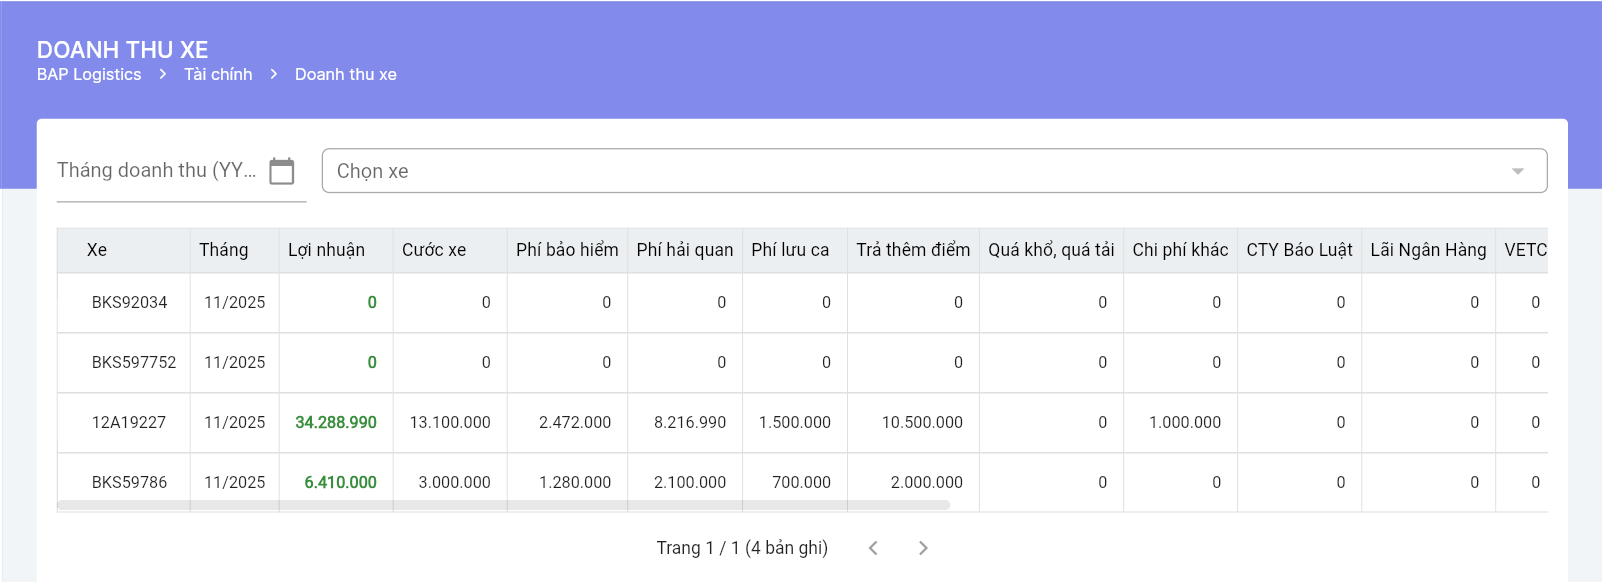Sort by the Xe column header

(97, 250)
